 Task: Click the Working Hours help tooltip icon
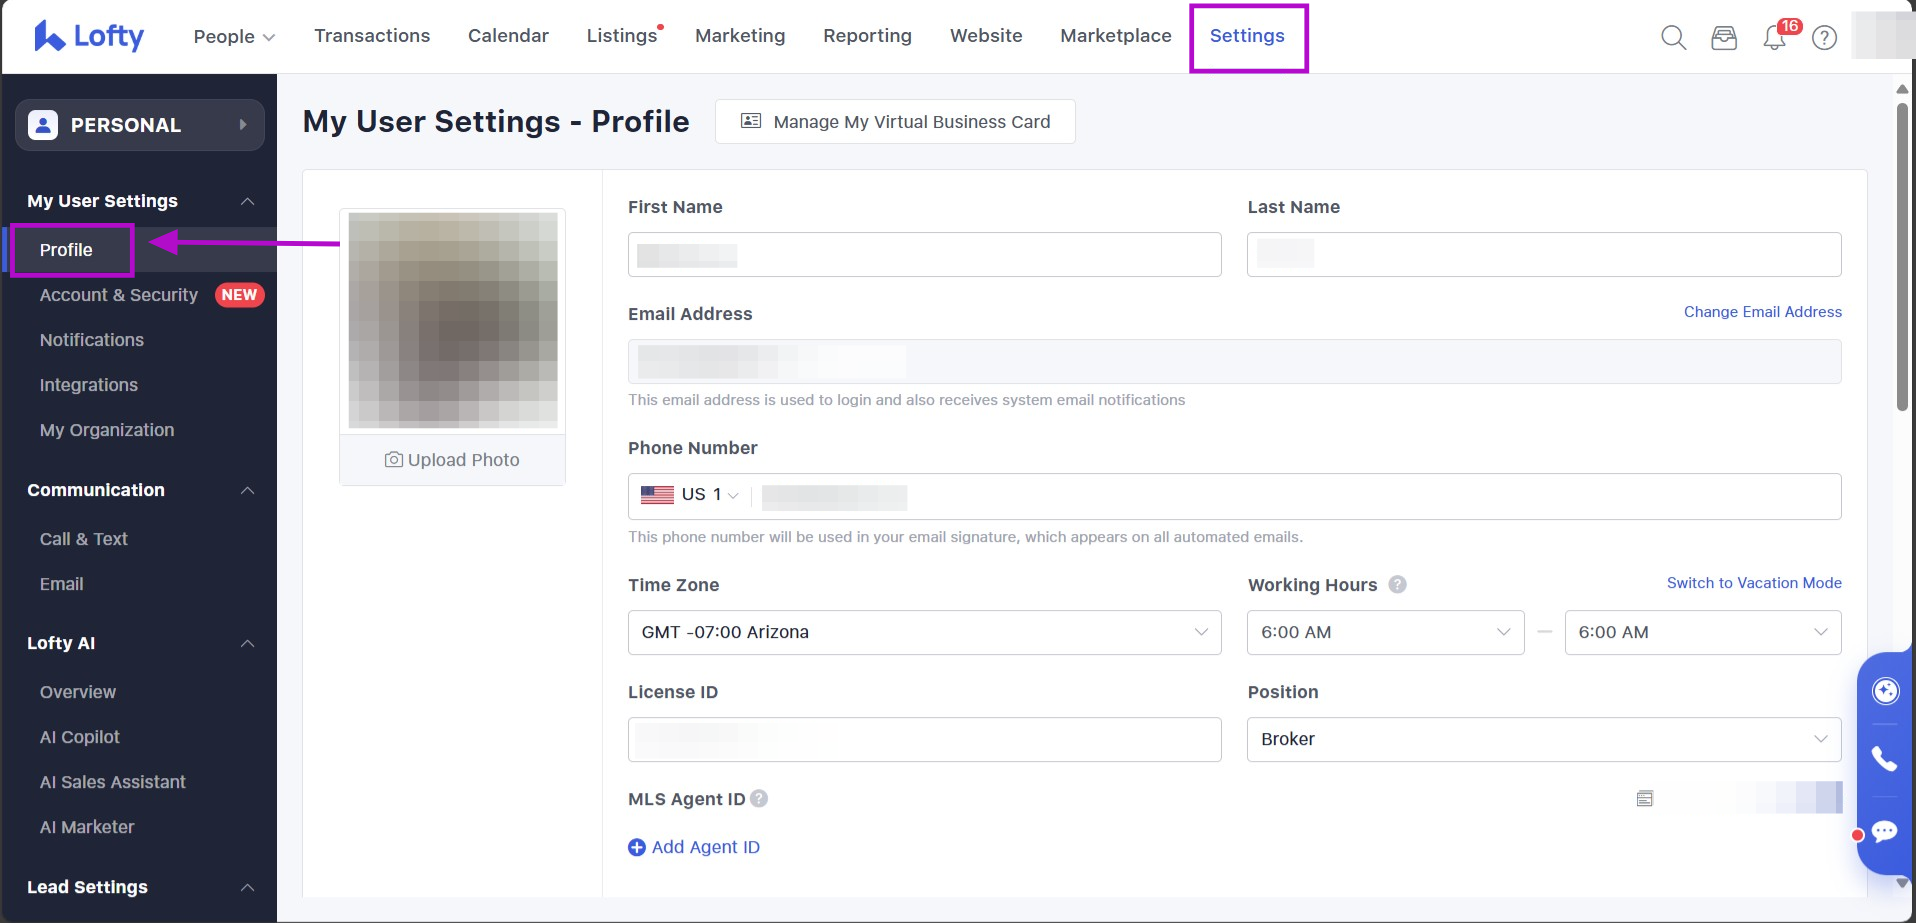point(1398,585)
